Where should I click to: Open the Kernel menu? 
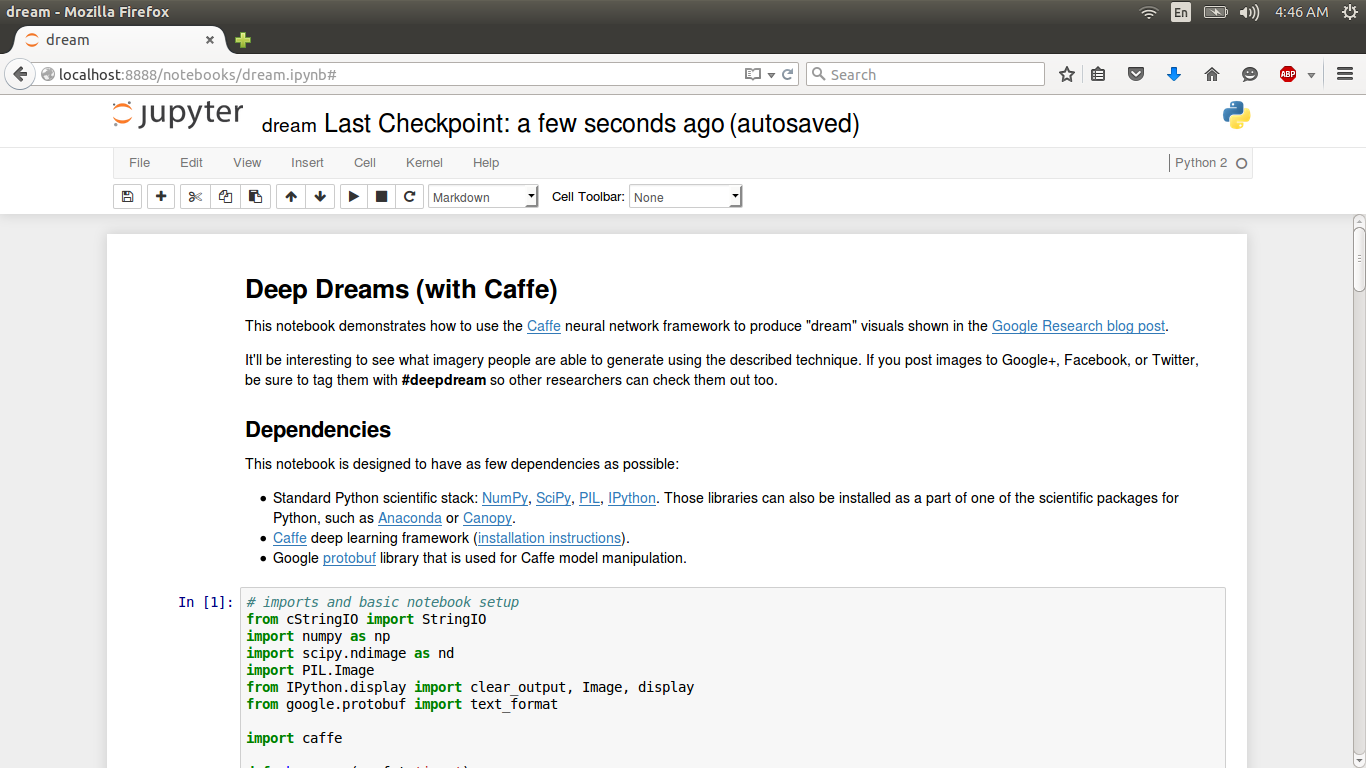424,163
